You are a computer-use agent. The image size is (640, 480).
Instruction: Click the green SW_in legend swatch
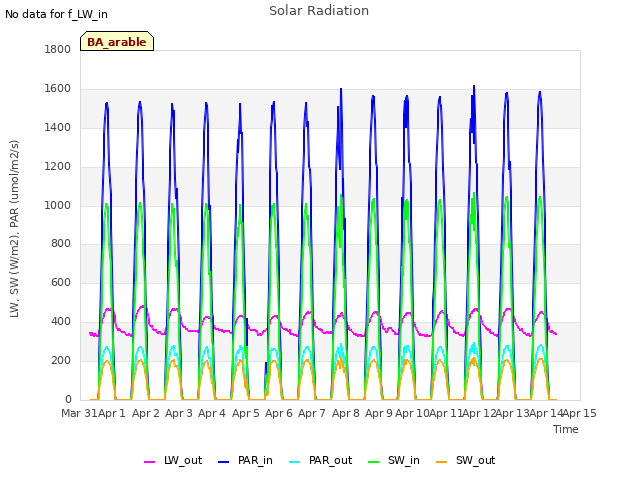(373, 462)
